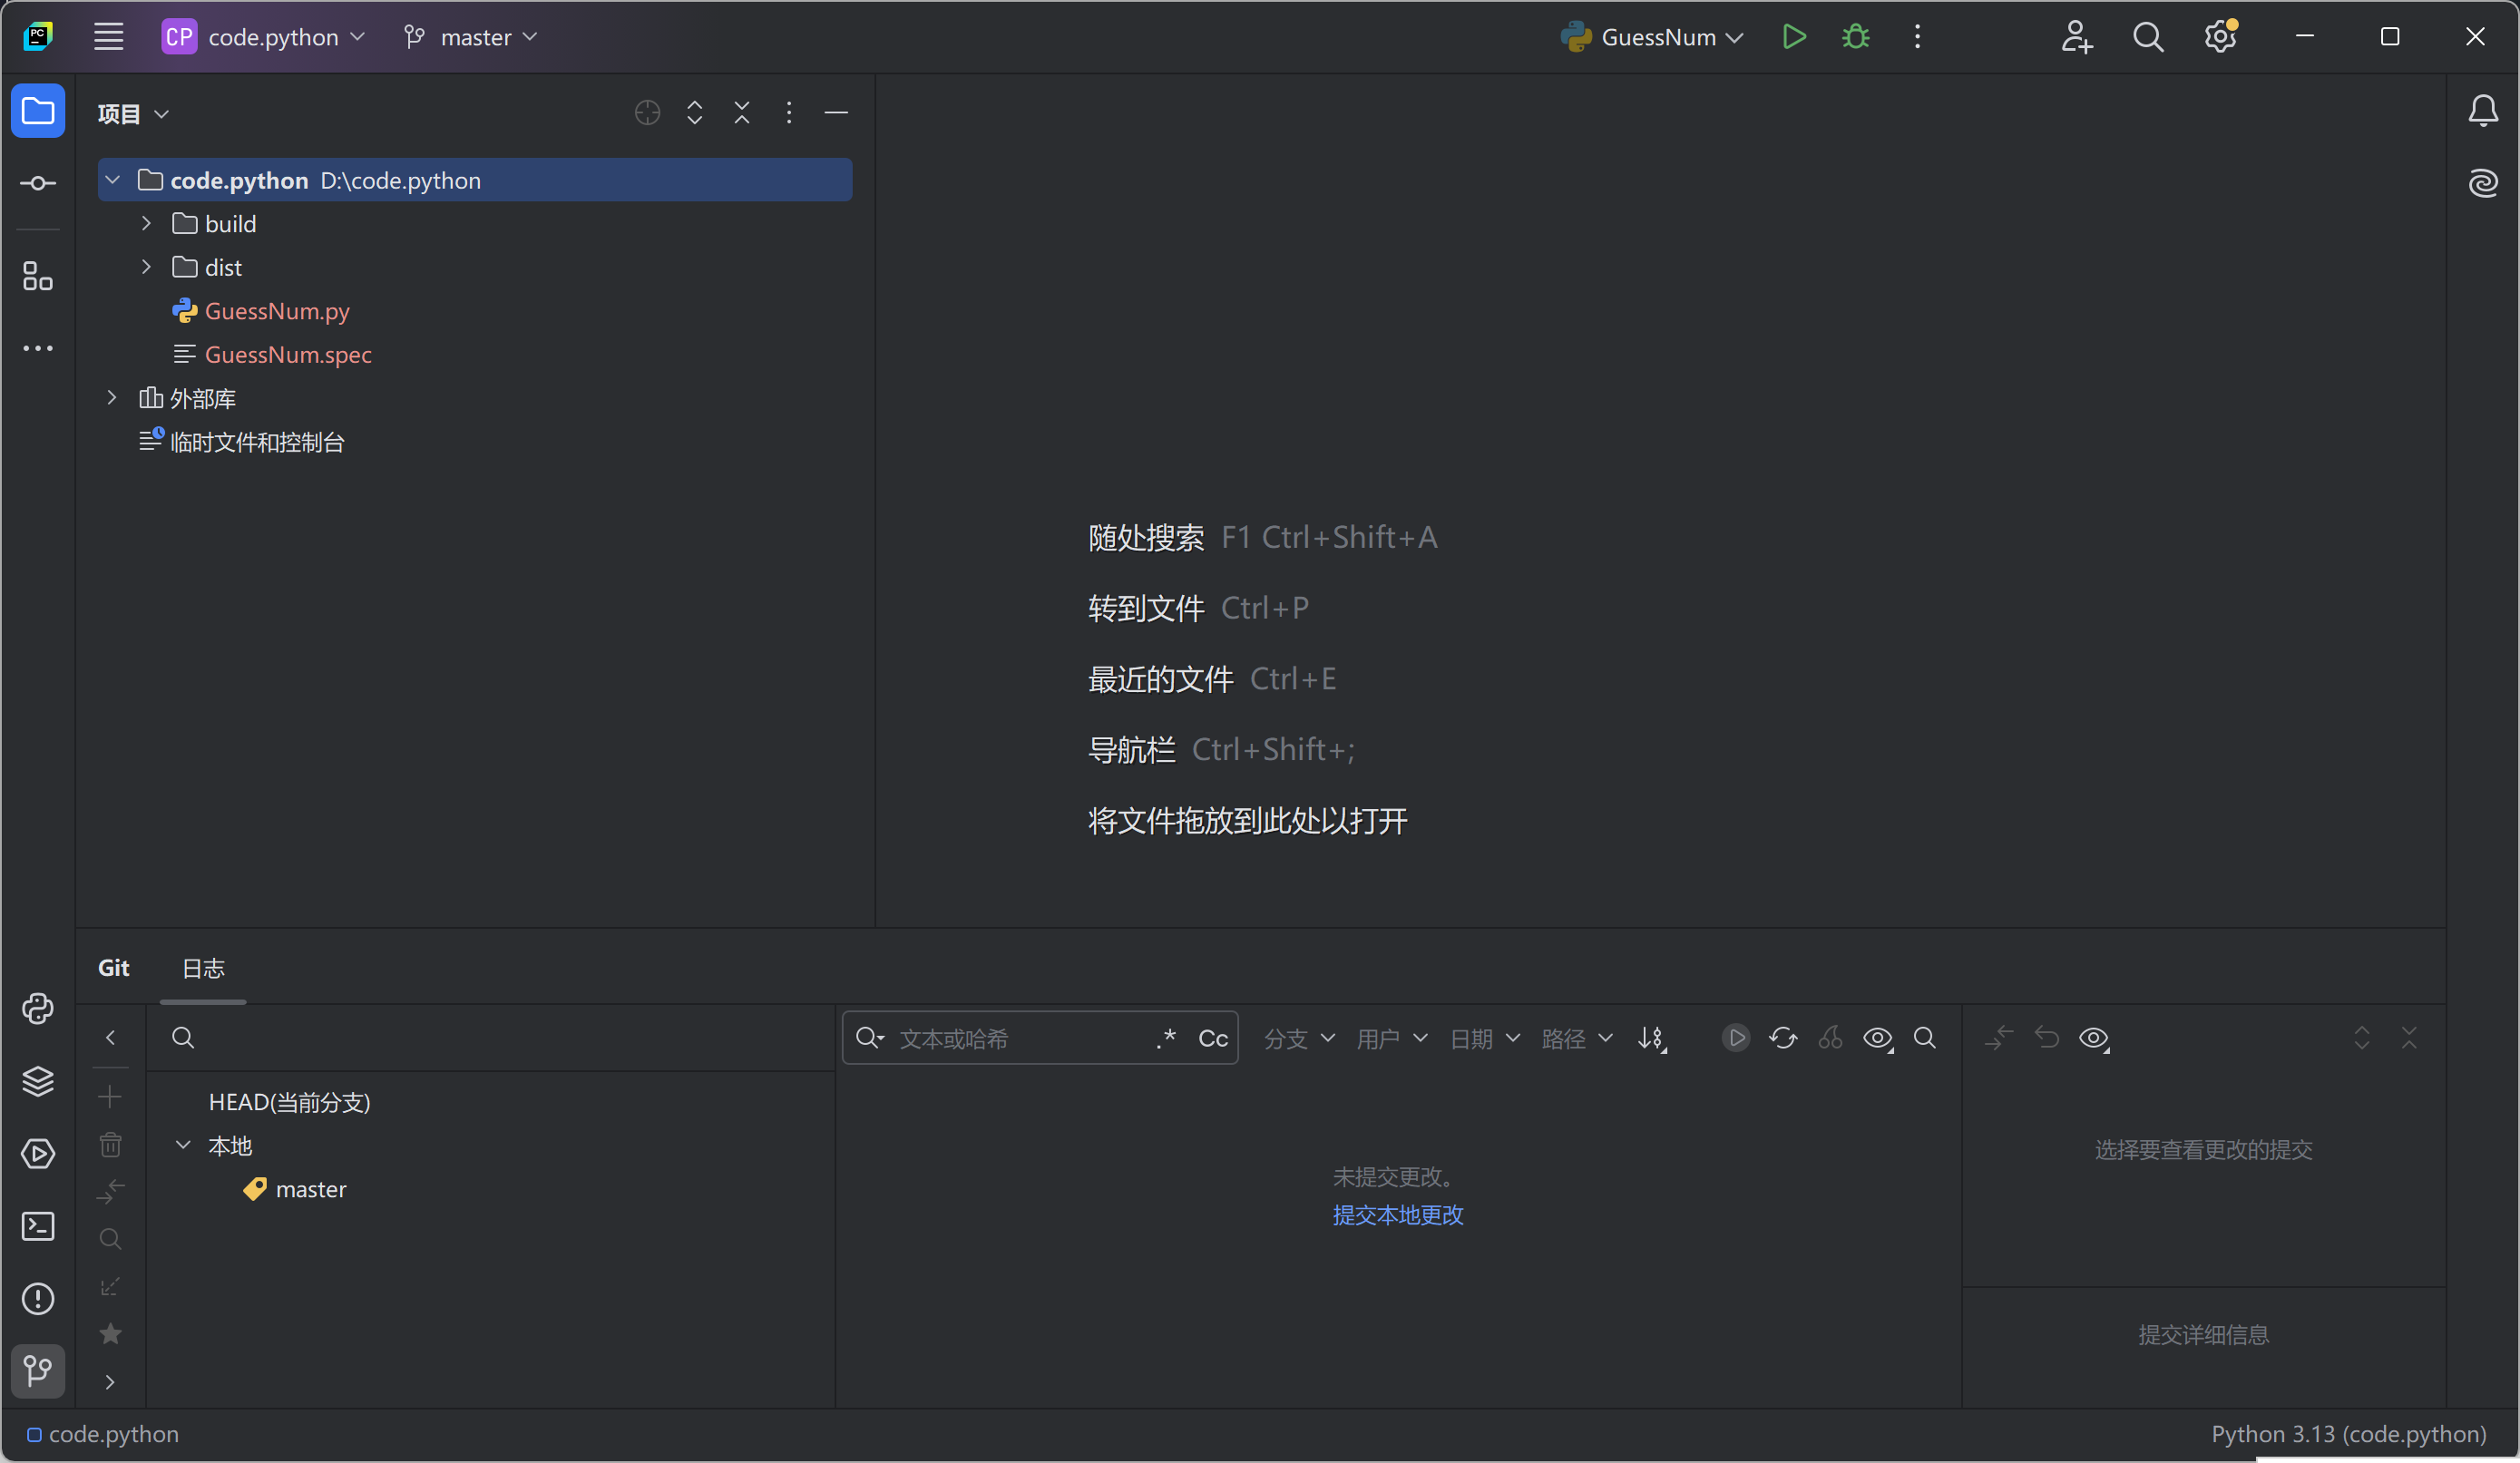Open the Problems tool window
The height and width of the screenshot is (1463, 2520).
click(38, 1298)
